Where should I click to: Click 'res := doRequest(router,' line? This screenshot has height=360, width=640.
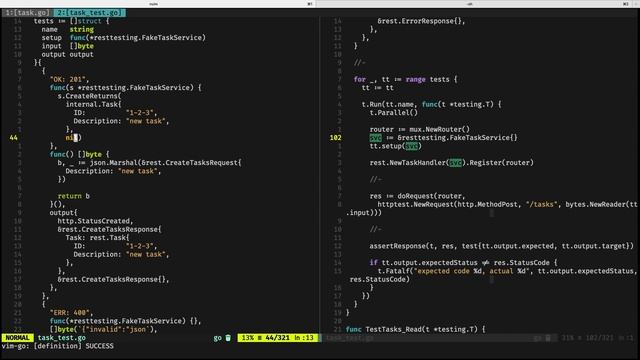(x=417, y=196)
